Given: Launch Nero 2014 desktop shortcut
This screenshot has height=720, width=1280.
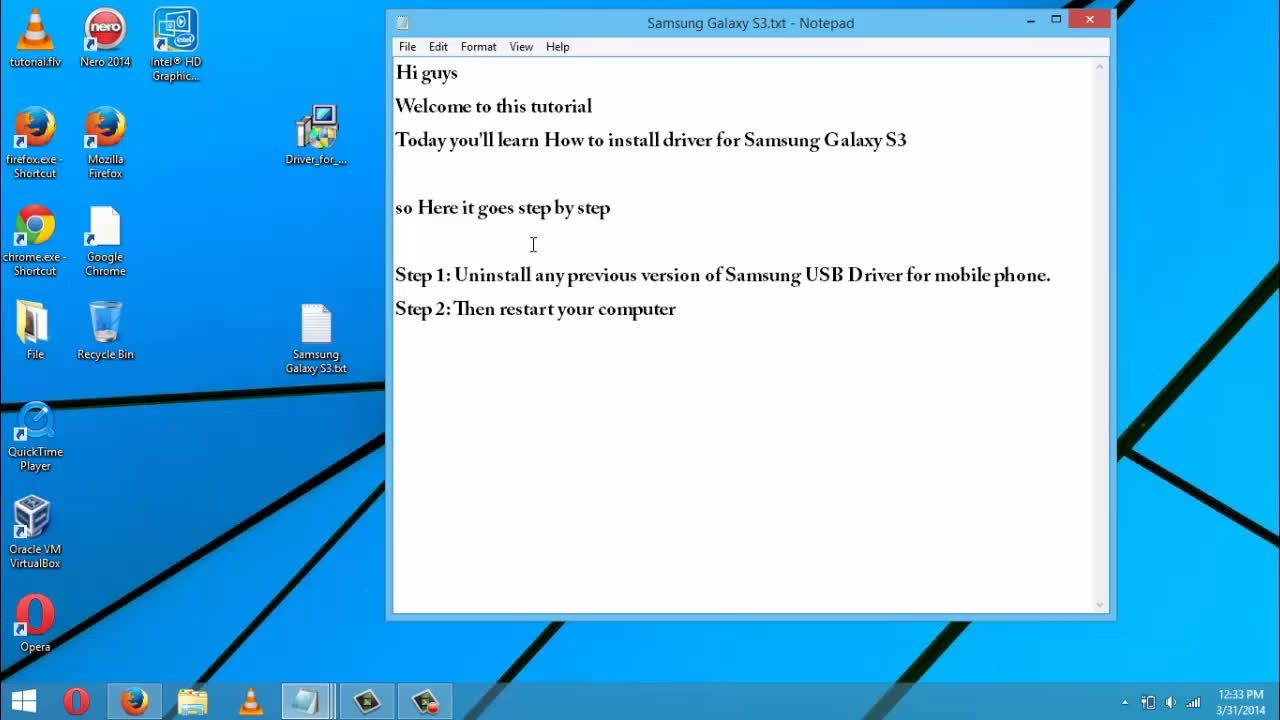Looking at the screenshot, I should click(x=105, y=38).
